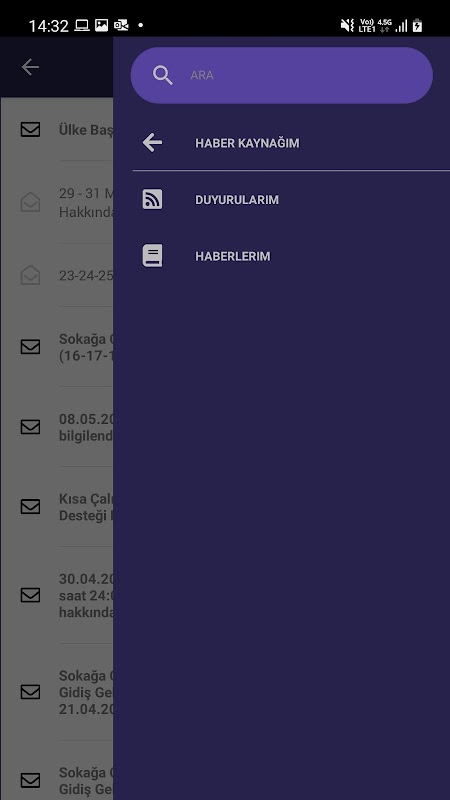The height and width of the screenshot is (800, 450).
Task: Tap the book icon for Haberlerim
Action: tap(152, 256)
